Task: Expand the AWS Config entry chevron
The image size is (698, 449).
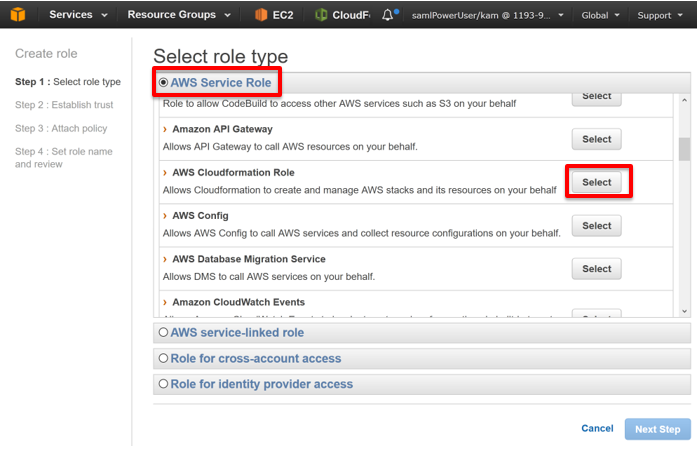Action: click(165, 216)
